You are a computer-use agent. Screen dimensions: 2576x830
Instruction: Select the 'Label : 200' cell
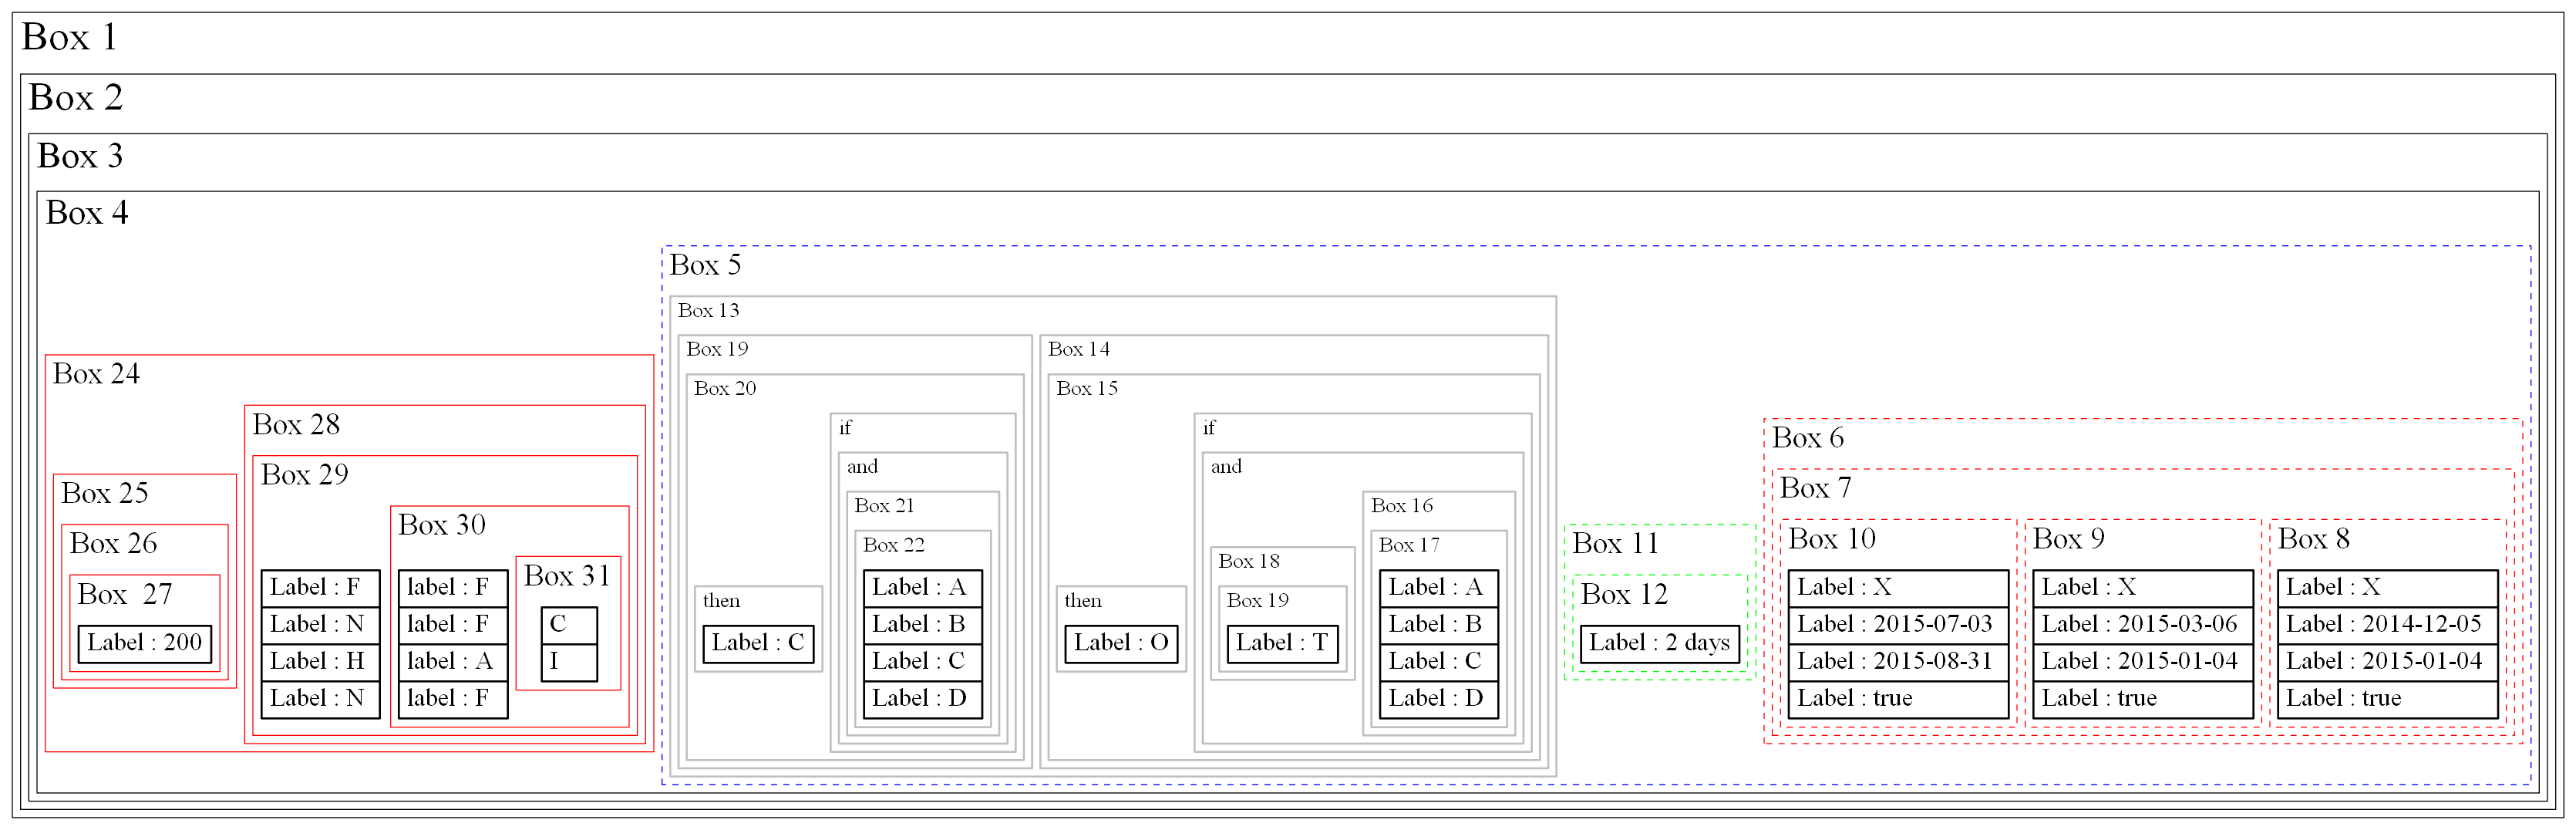coord(145,643)
